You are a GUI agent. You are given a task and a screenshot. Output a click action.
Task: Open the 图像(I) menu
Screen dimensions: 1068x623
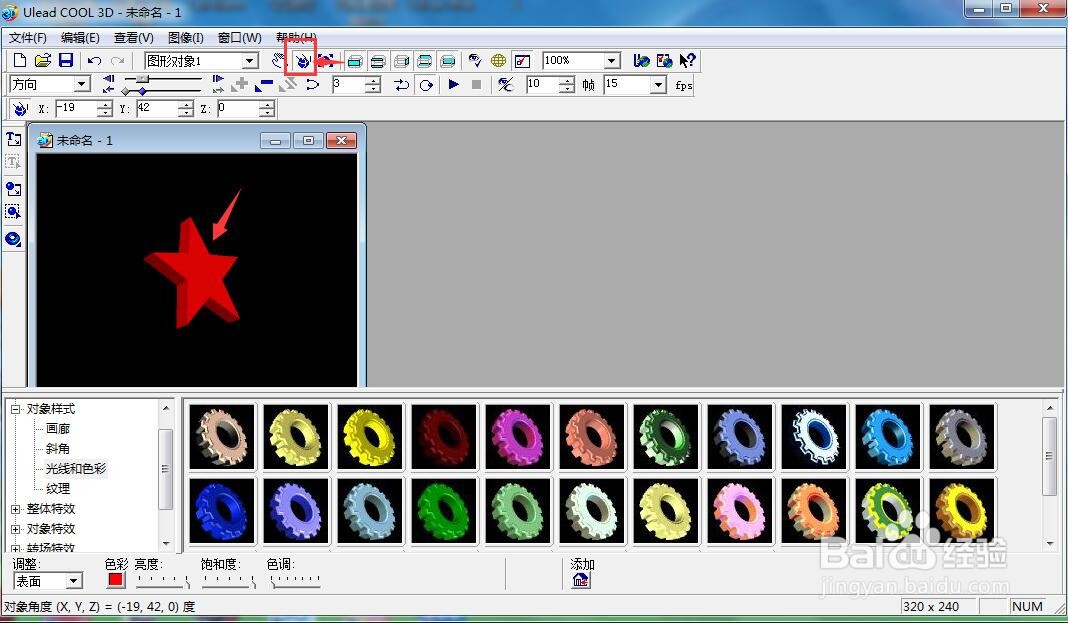[x=185, y=37]
